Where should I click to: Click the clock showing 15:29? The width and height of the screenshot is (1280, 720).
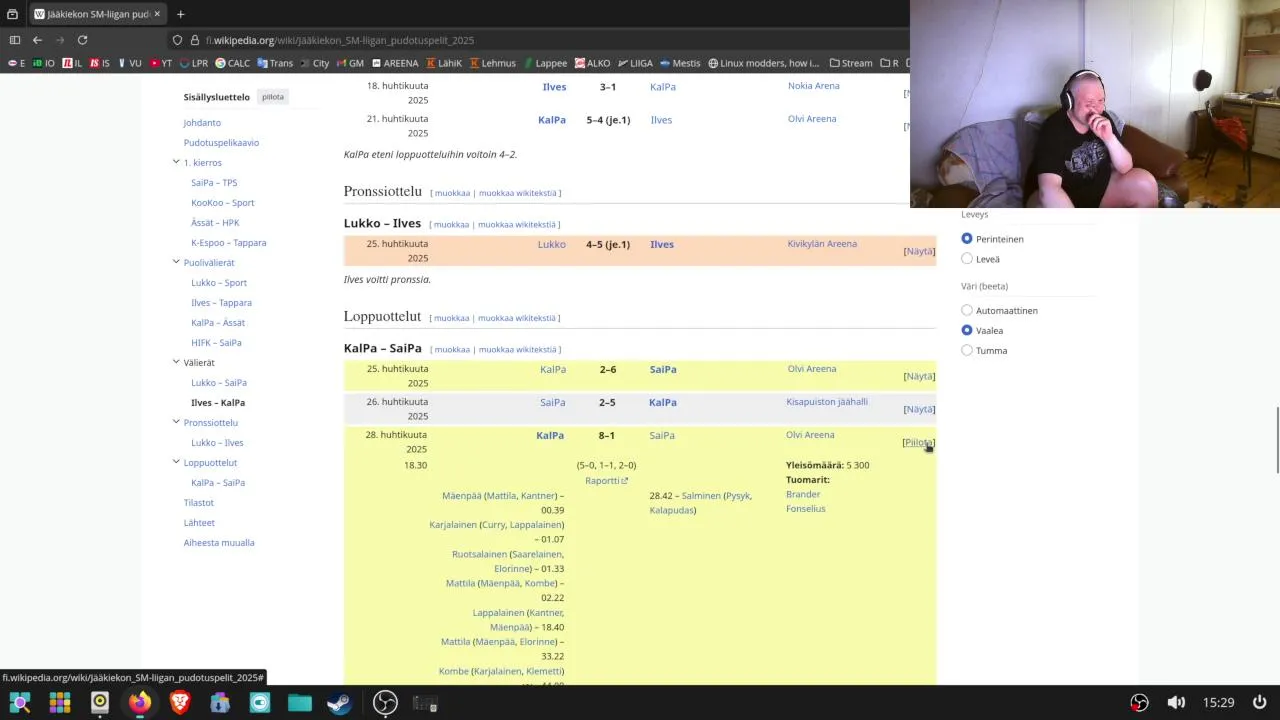coord(1218,703)
